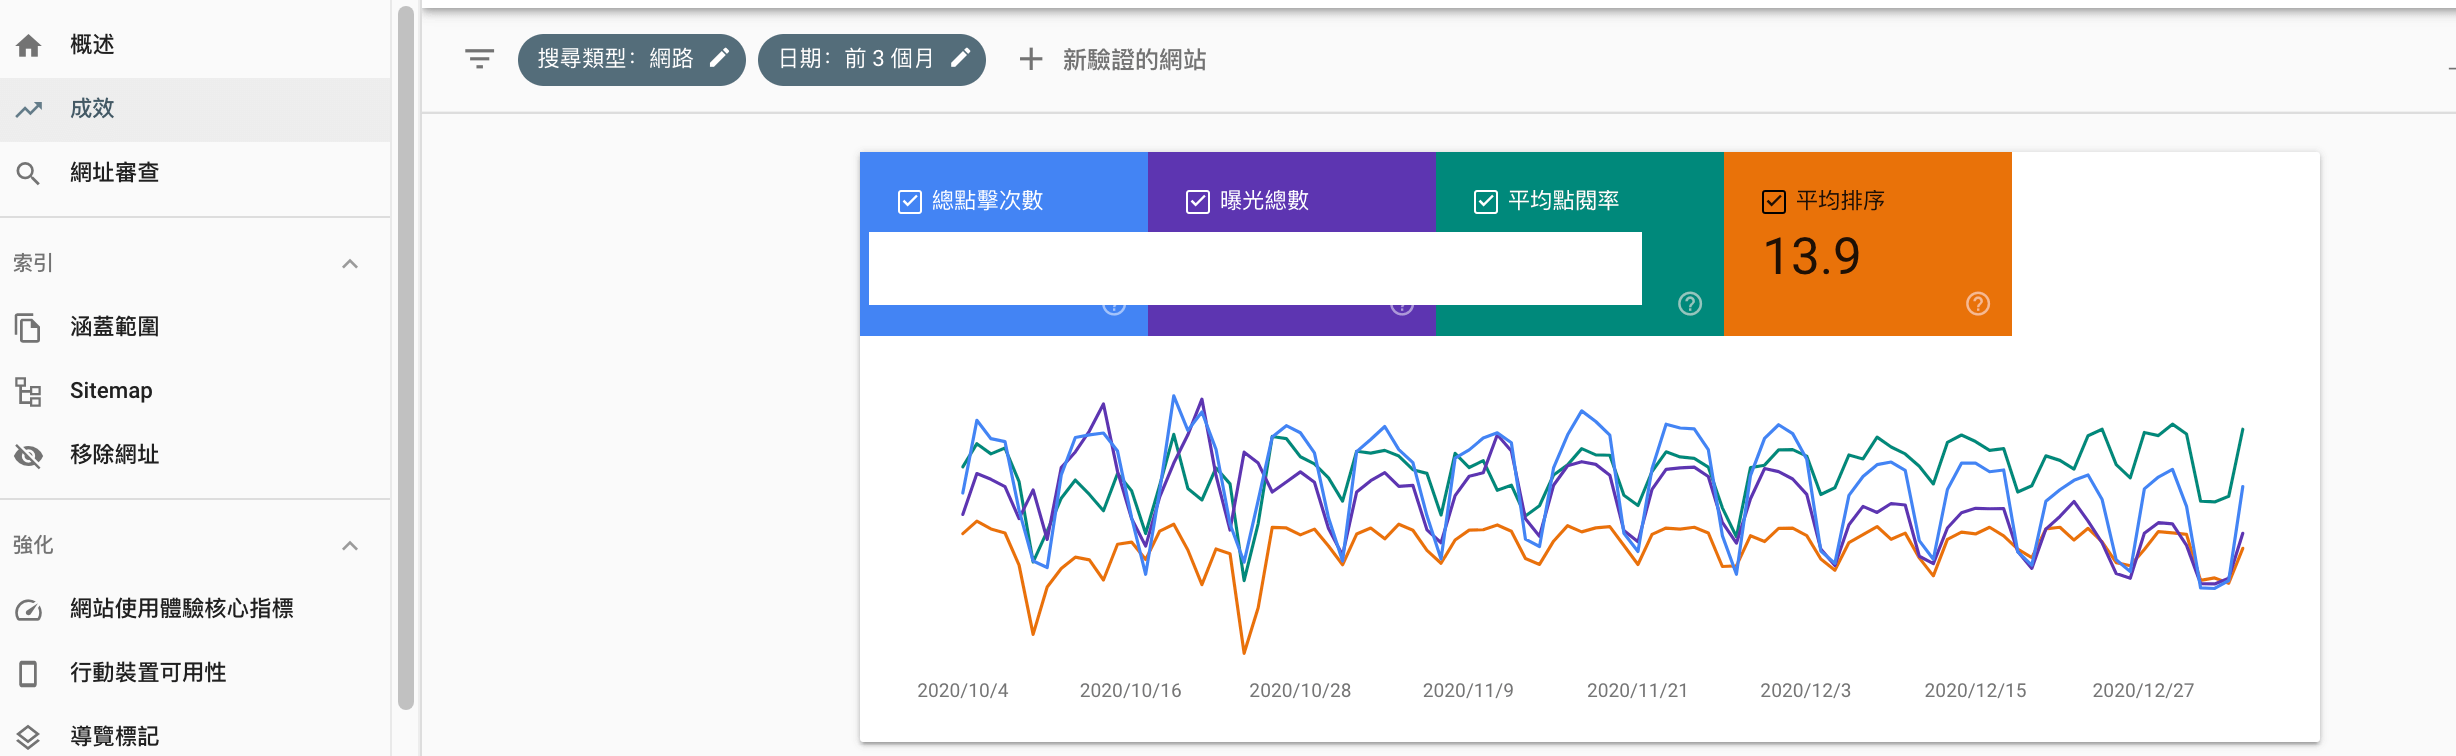Image resolution: width=2456 pixels, height=756 pixels.
Task: Click the 強化 section header
Action: [x=195, y=546]
